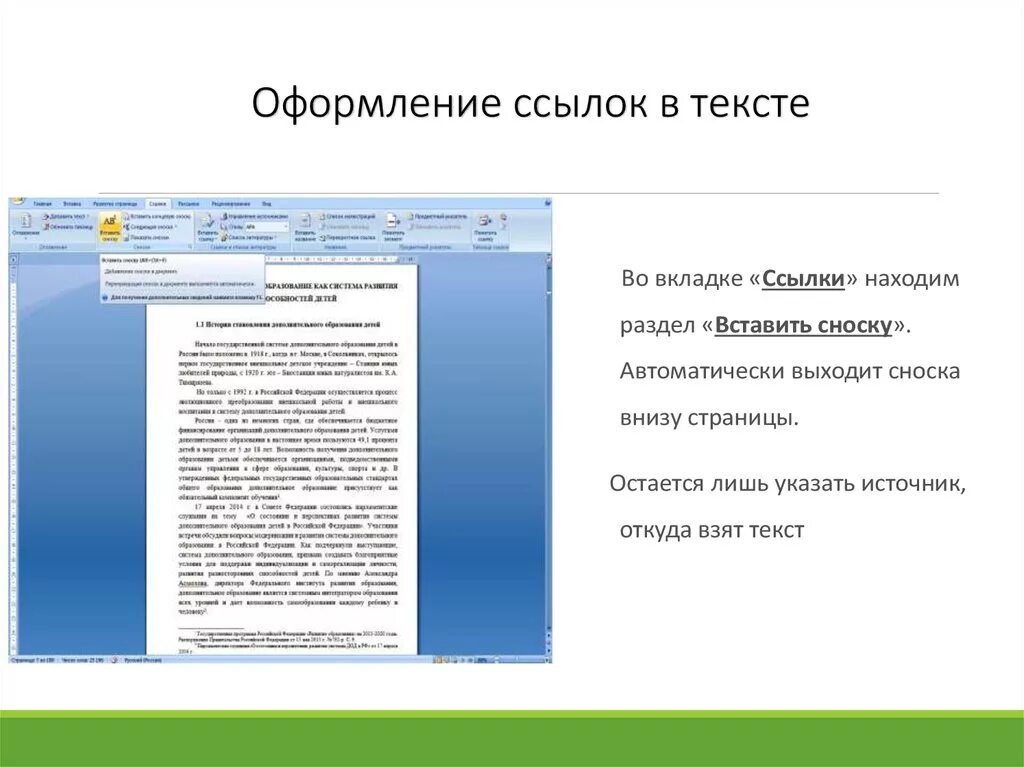Click Показать сноски
1024x767 pixels.
coord(147,237)
